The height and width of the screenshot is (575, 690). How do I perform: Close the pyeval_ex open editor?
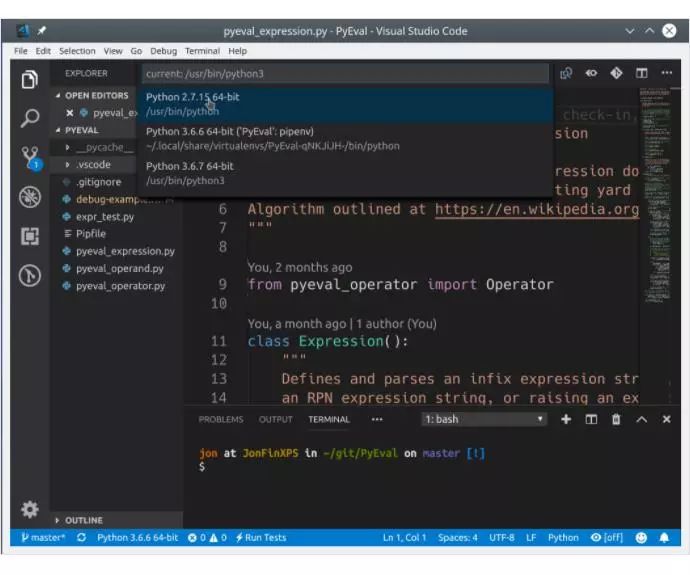70,113
